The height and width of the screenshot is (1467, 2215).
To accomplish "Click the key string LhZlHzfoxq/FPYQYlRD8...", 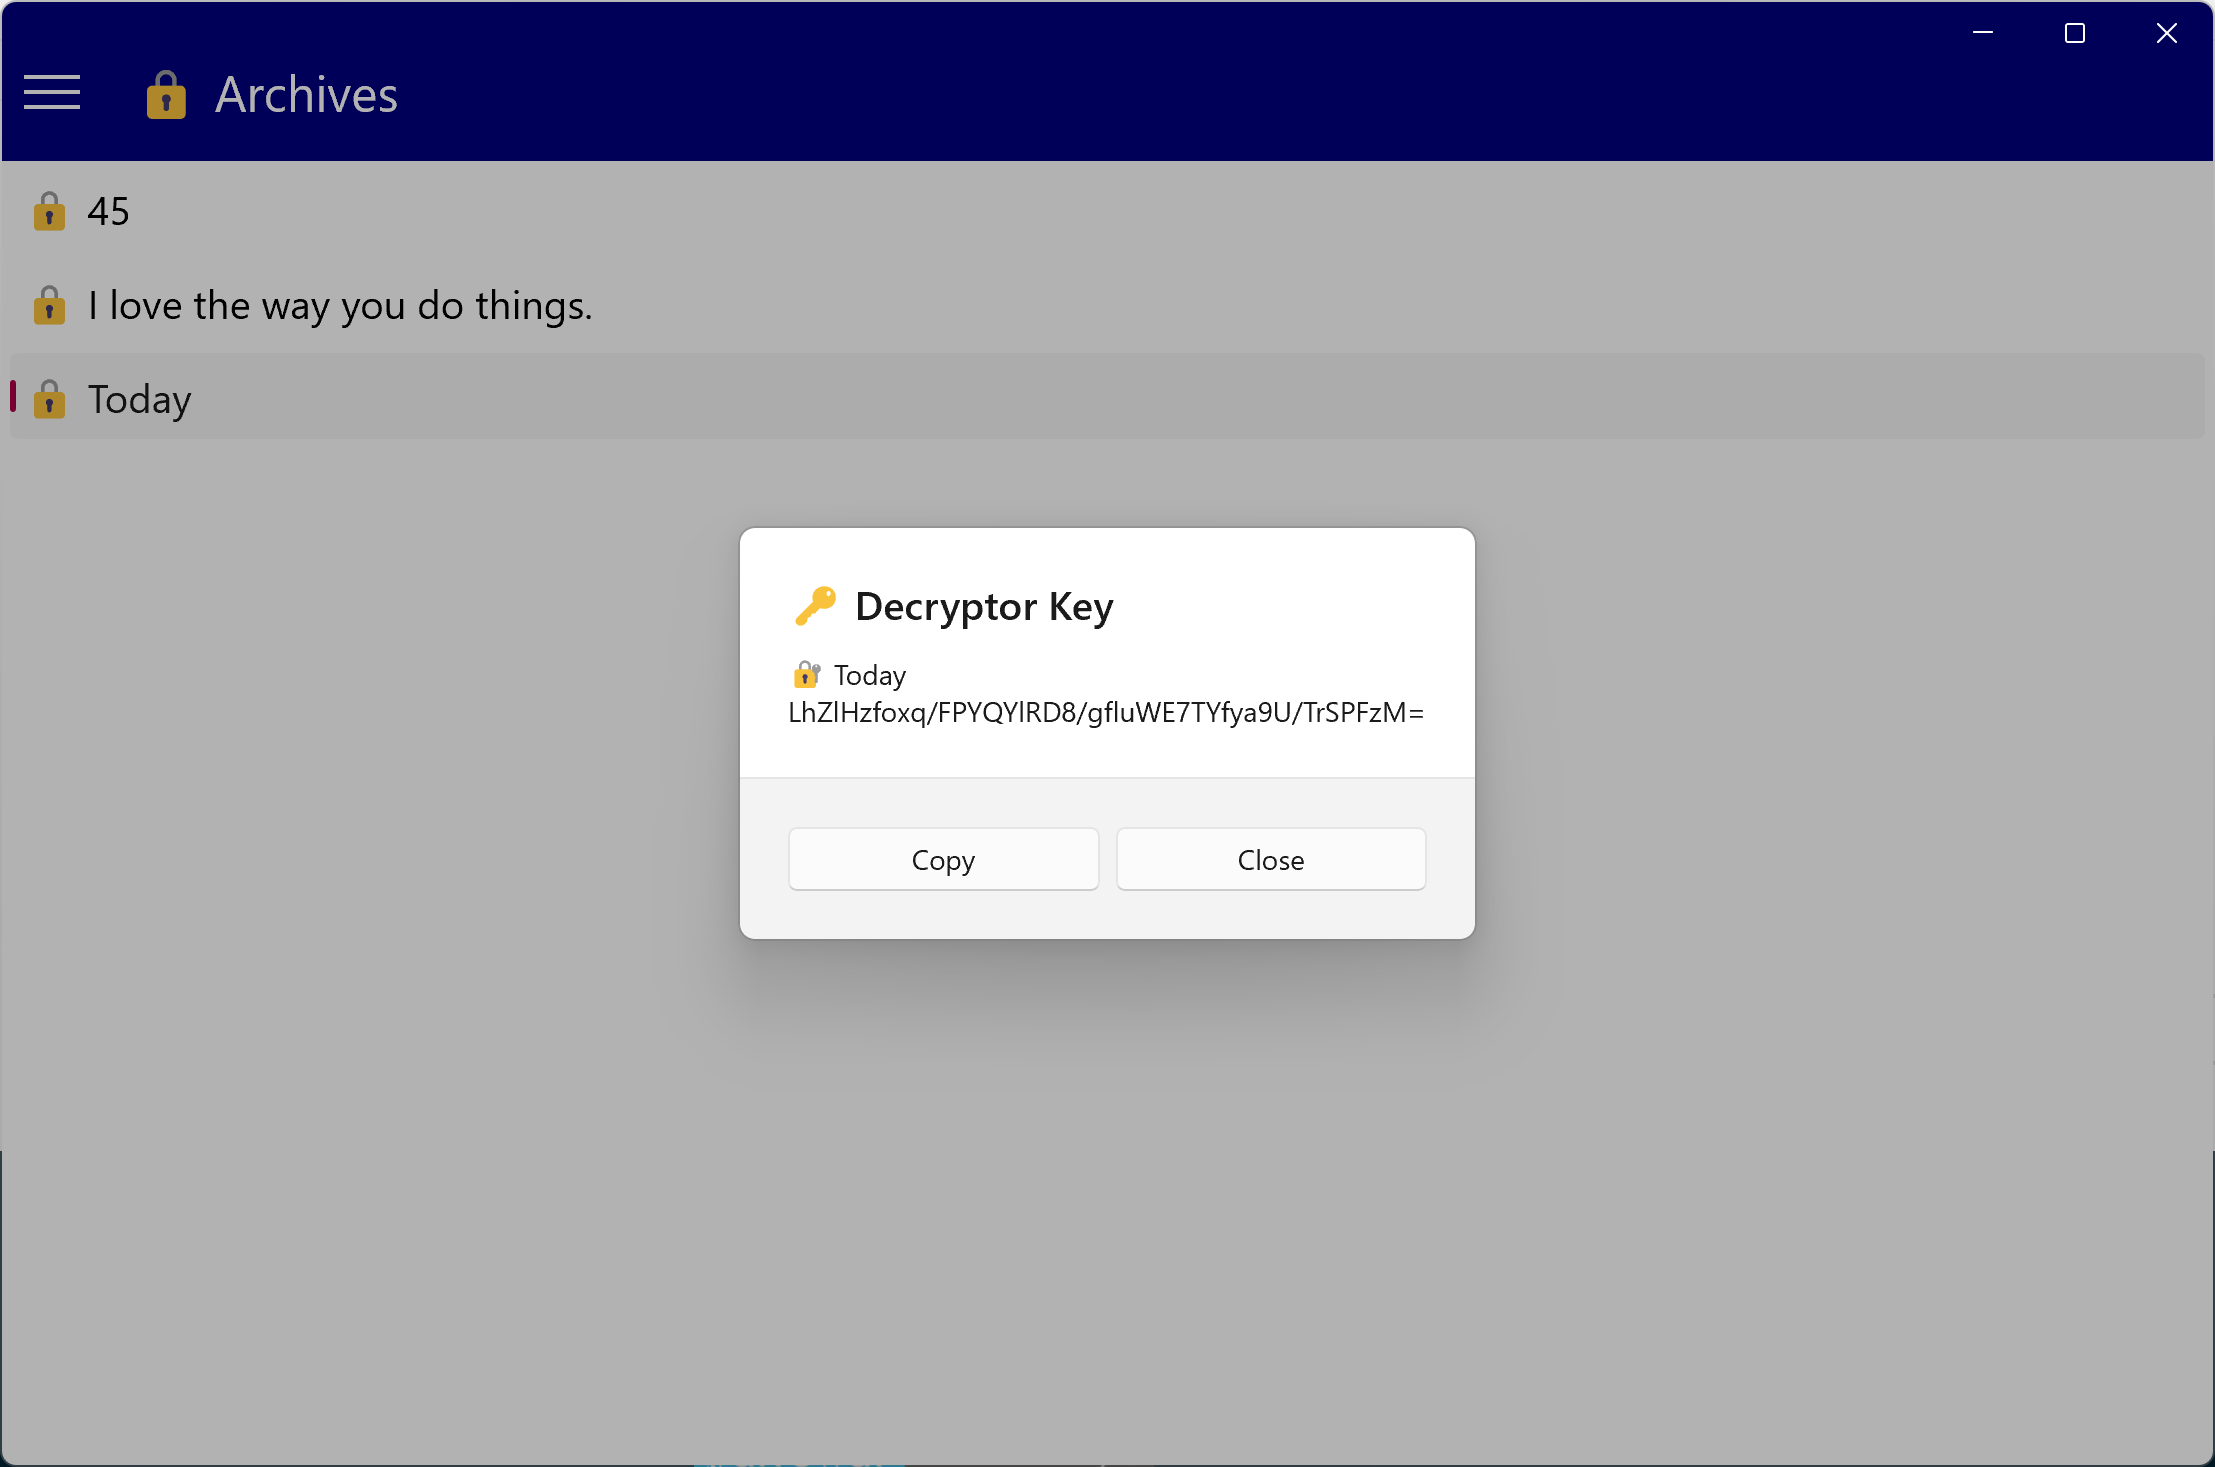I will pyautogui.click(x=1106, y=713).
